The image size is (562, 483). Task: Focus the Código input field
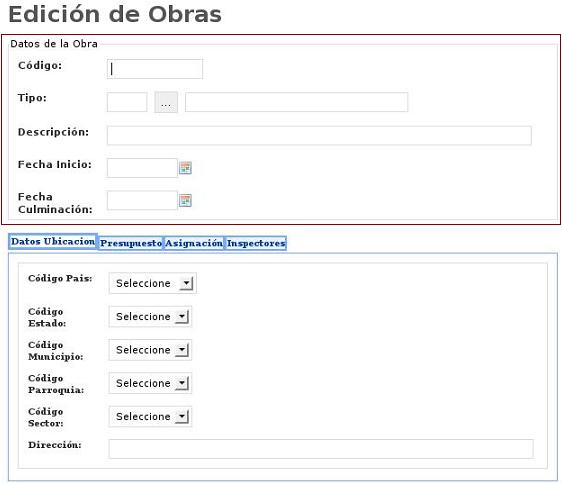[155, 69]
